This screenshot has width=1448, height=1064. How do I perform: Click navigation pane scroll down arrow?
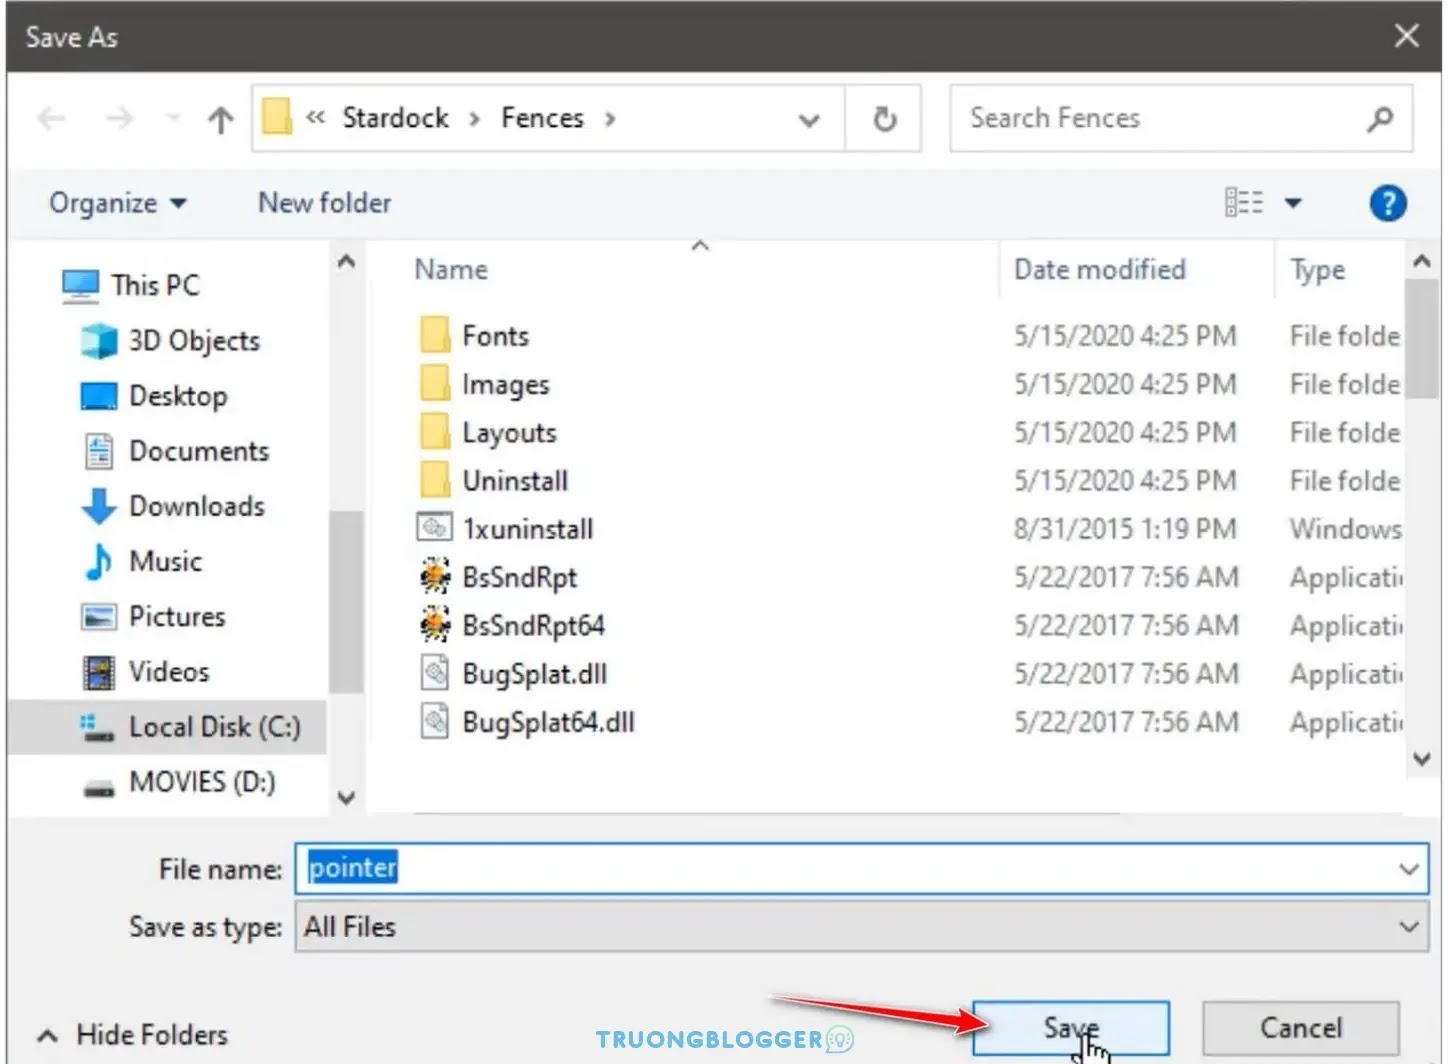coord(346,797)
